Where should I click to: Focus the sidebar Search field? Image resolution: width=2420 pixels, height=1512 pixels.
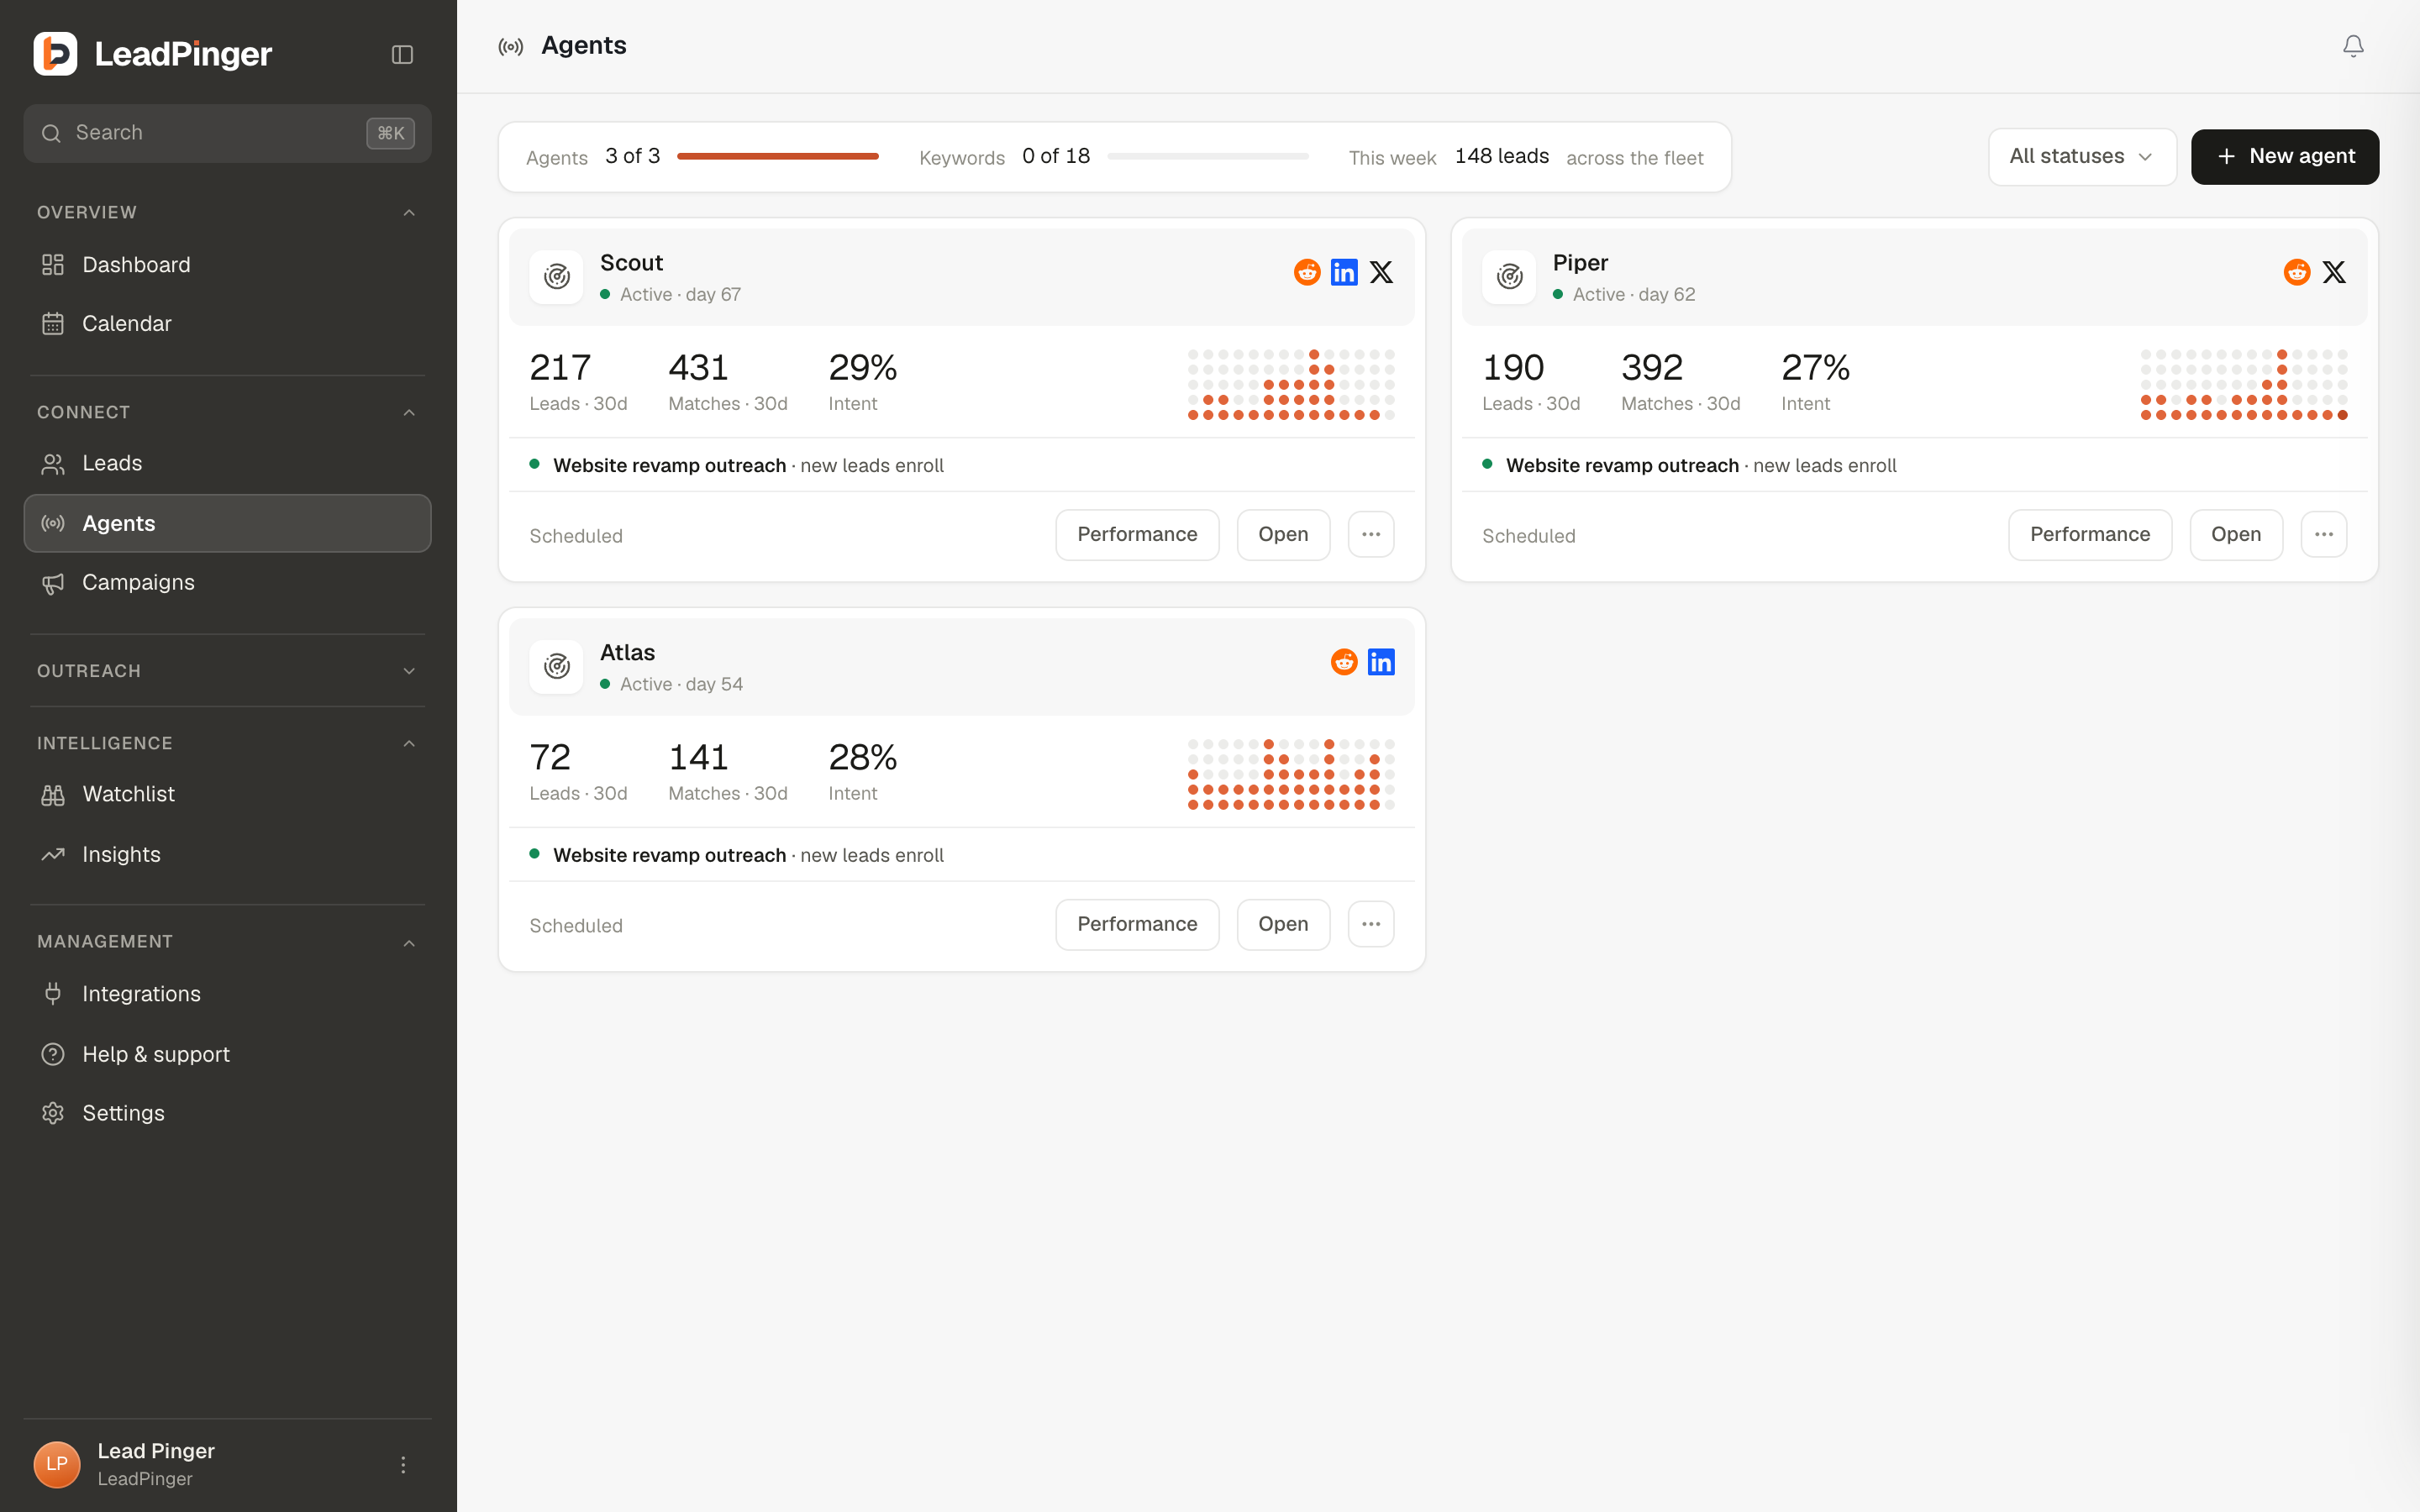[x=228, y=133]
